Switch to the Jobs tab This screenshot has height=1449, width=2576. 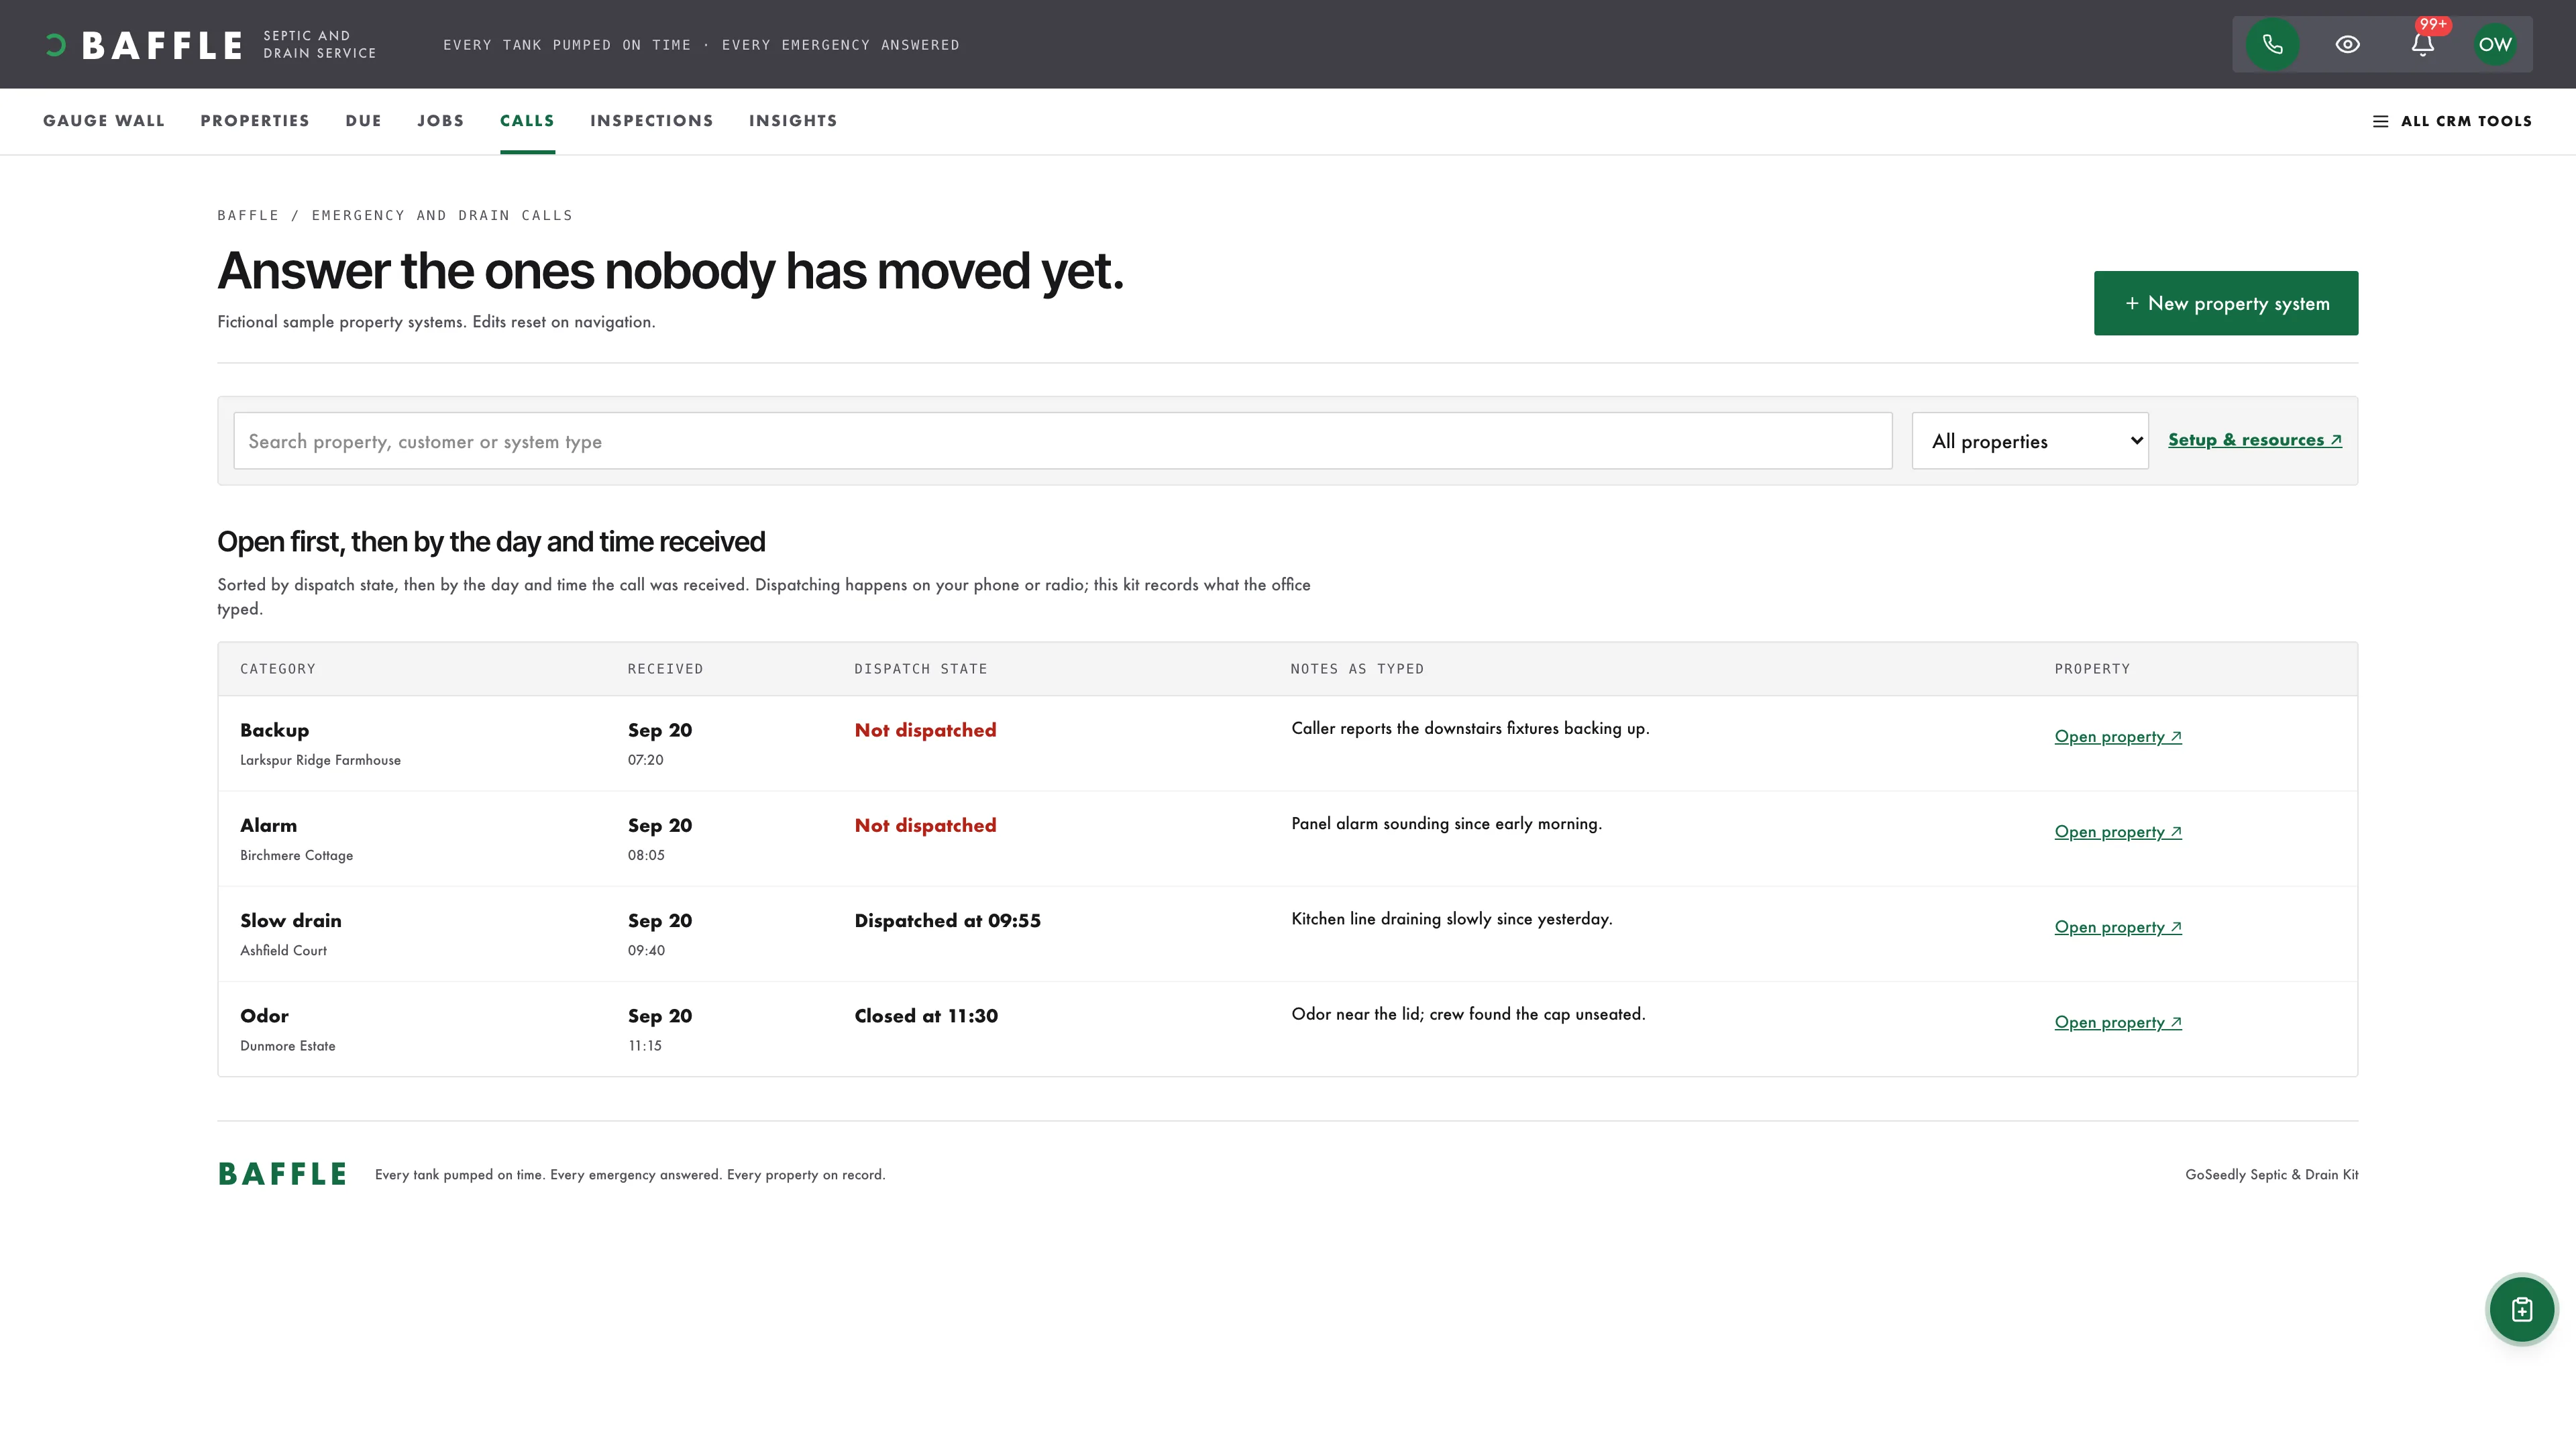441,121
